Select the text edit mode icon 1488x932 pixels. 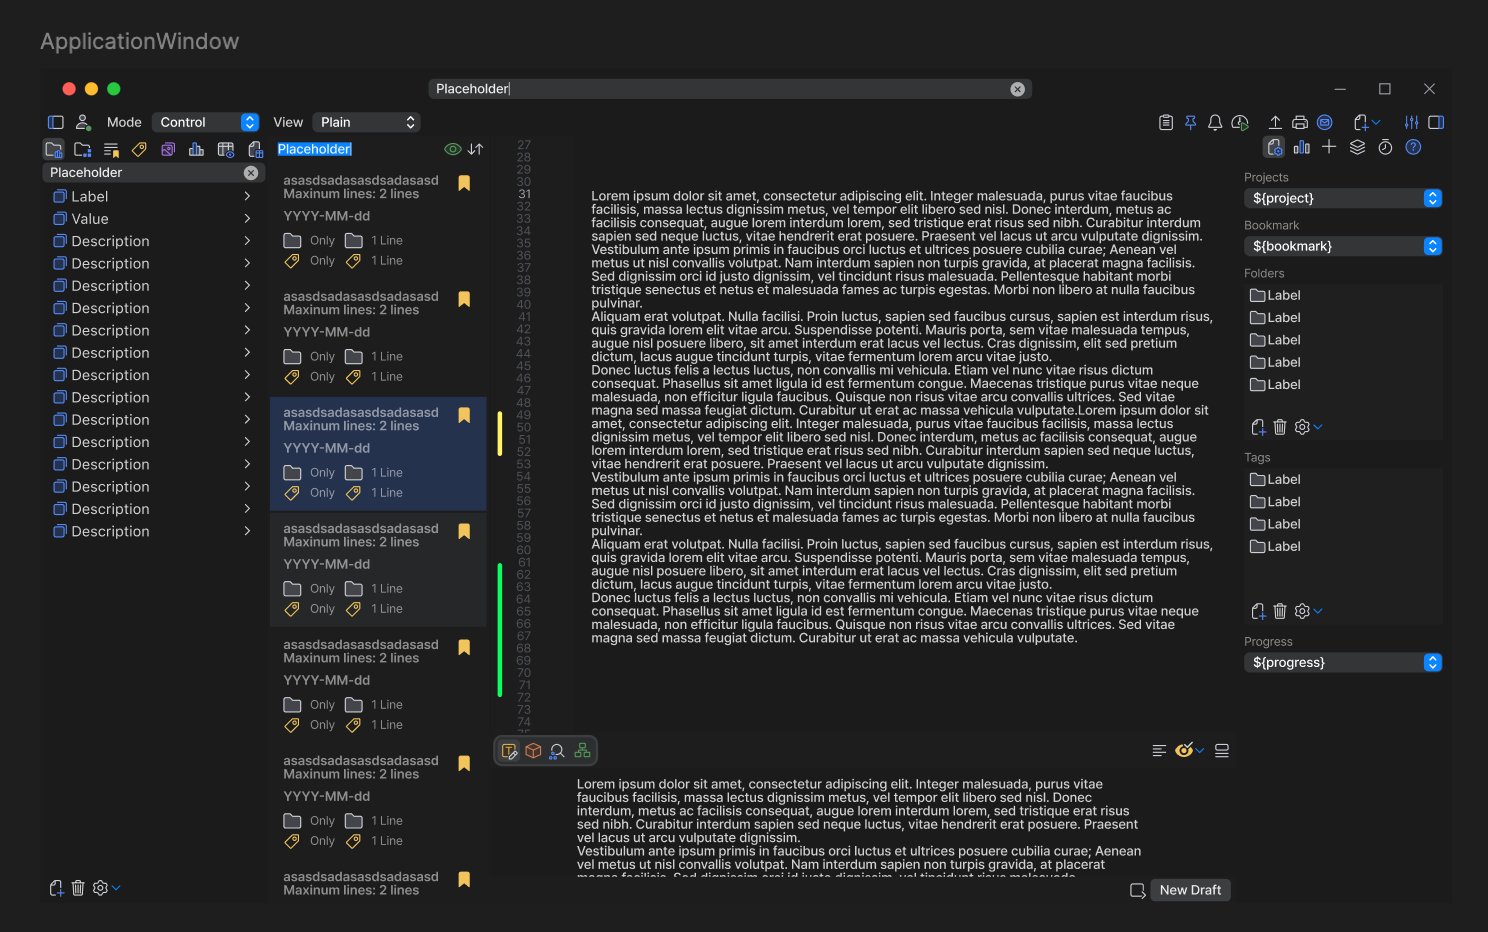[509, 751]
